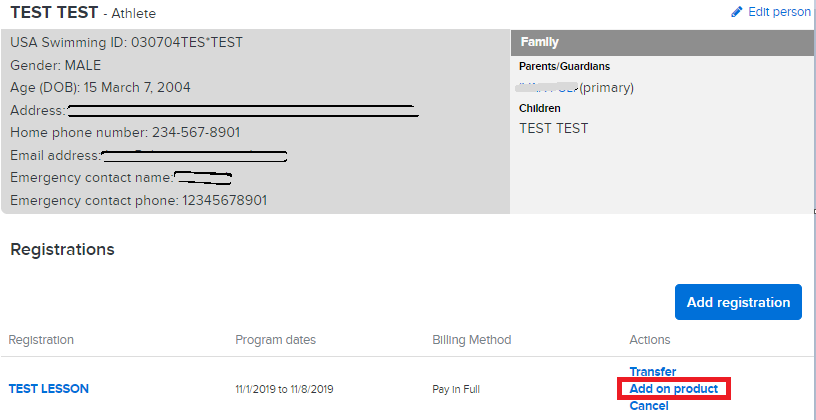Click the Registration column header
The image size is (816, 420).
click(41, 340)
